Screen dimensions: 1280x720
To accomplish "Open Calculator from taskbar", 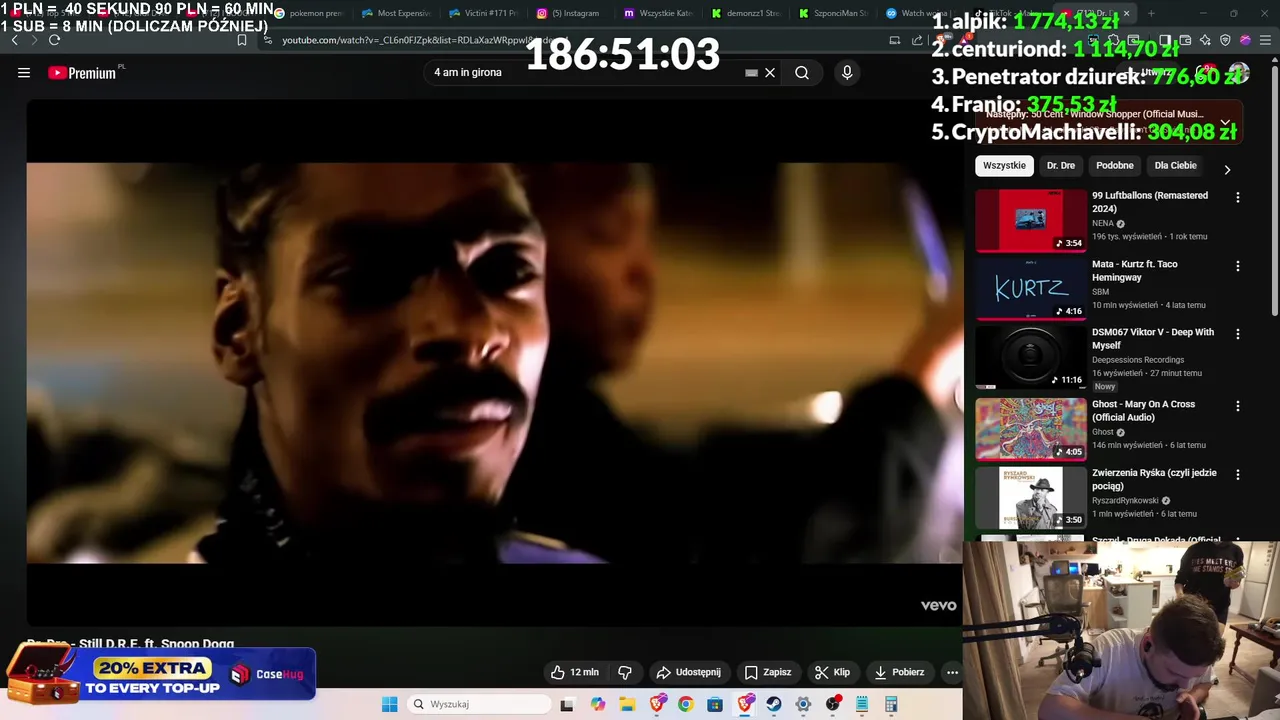I will click(x=891, y=704).
